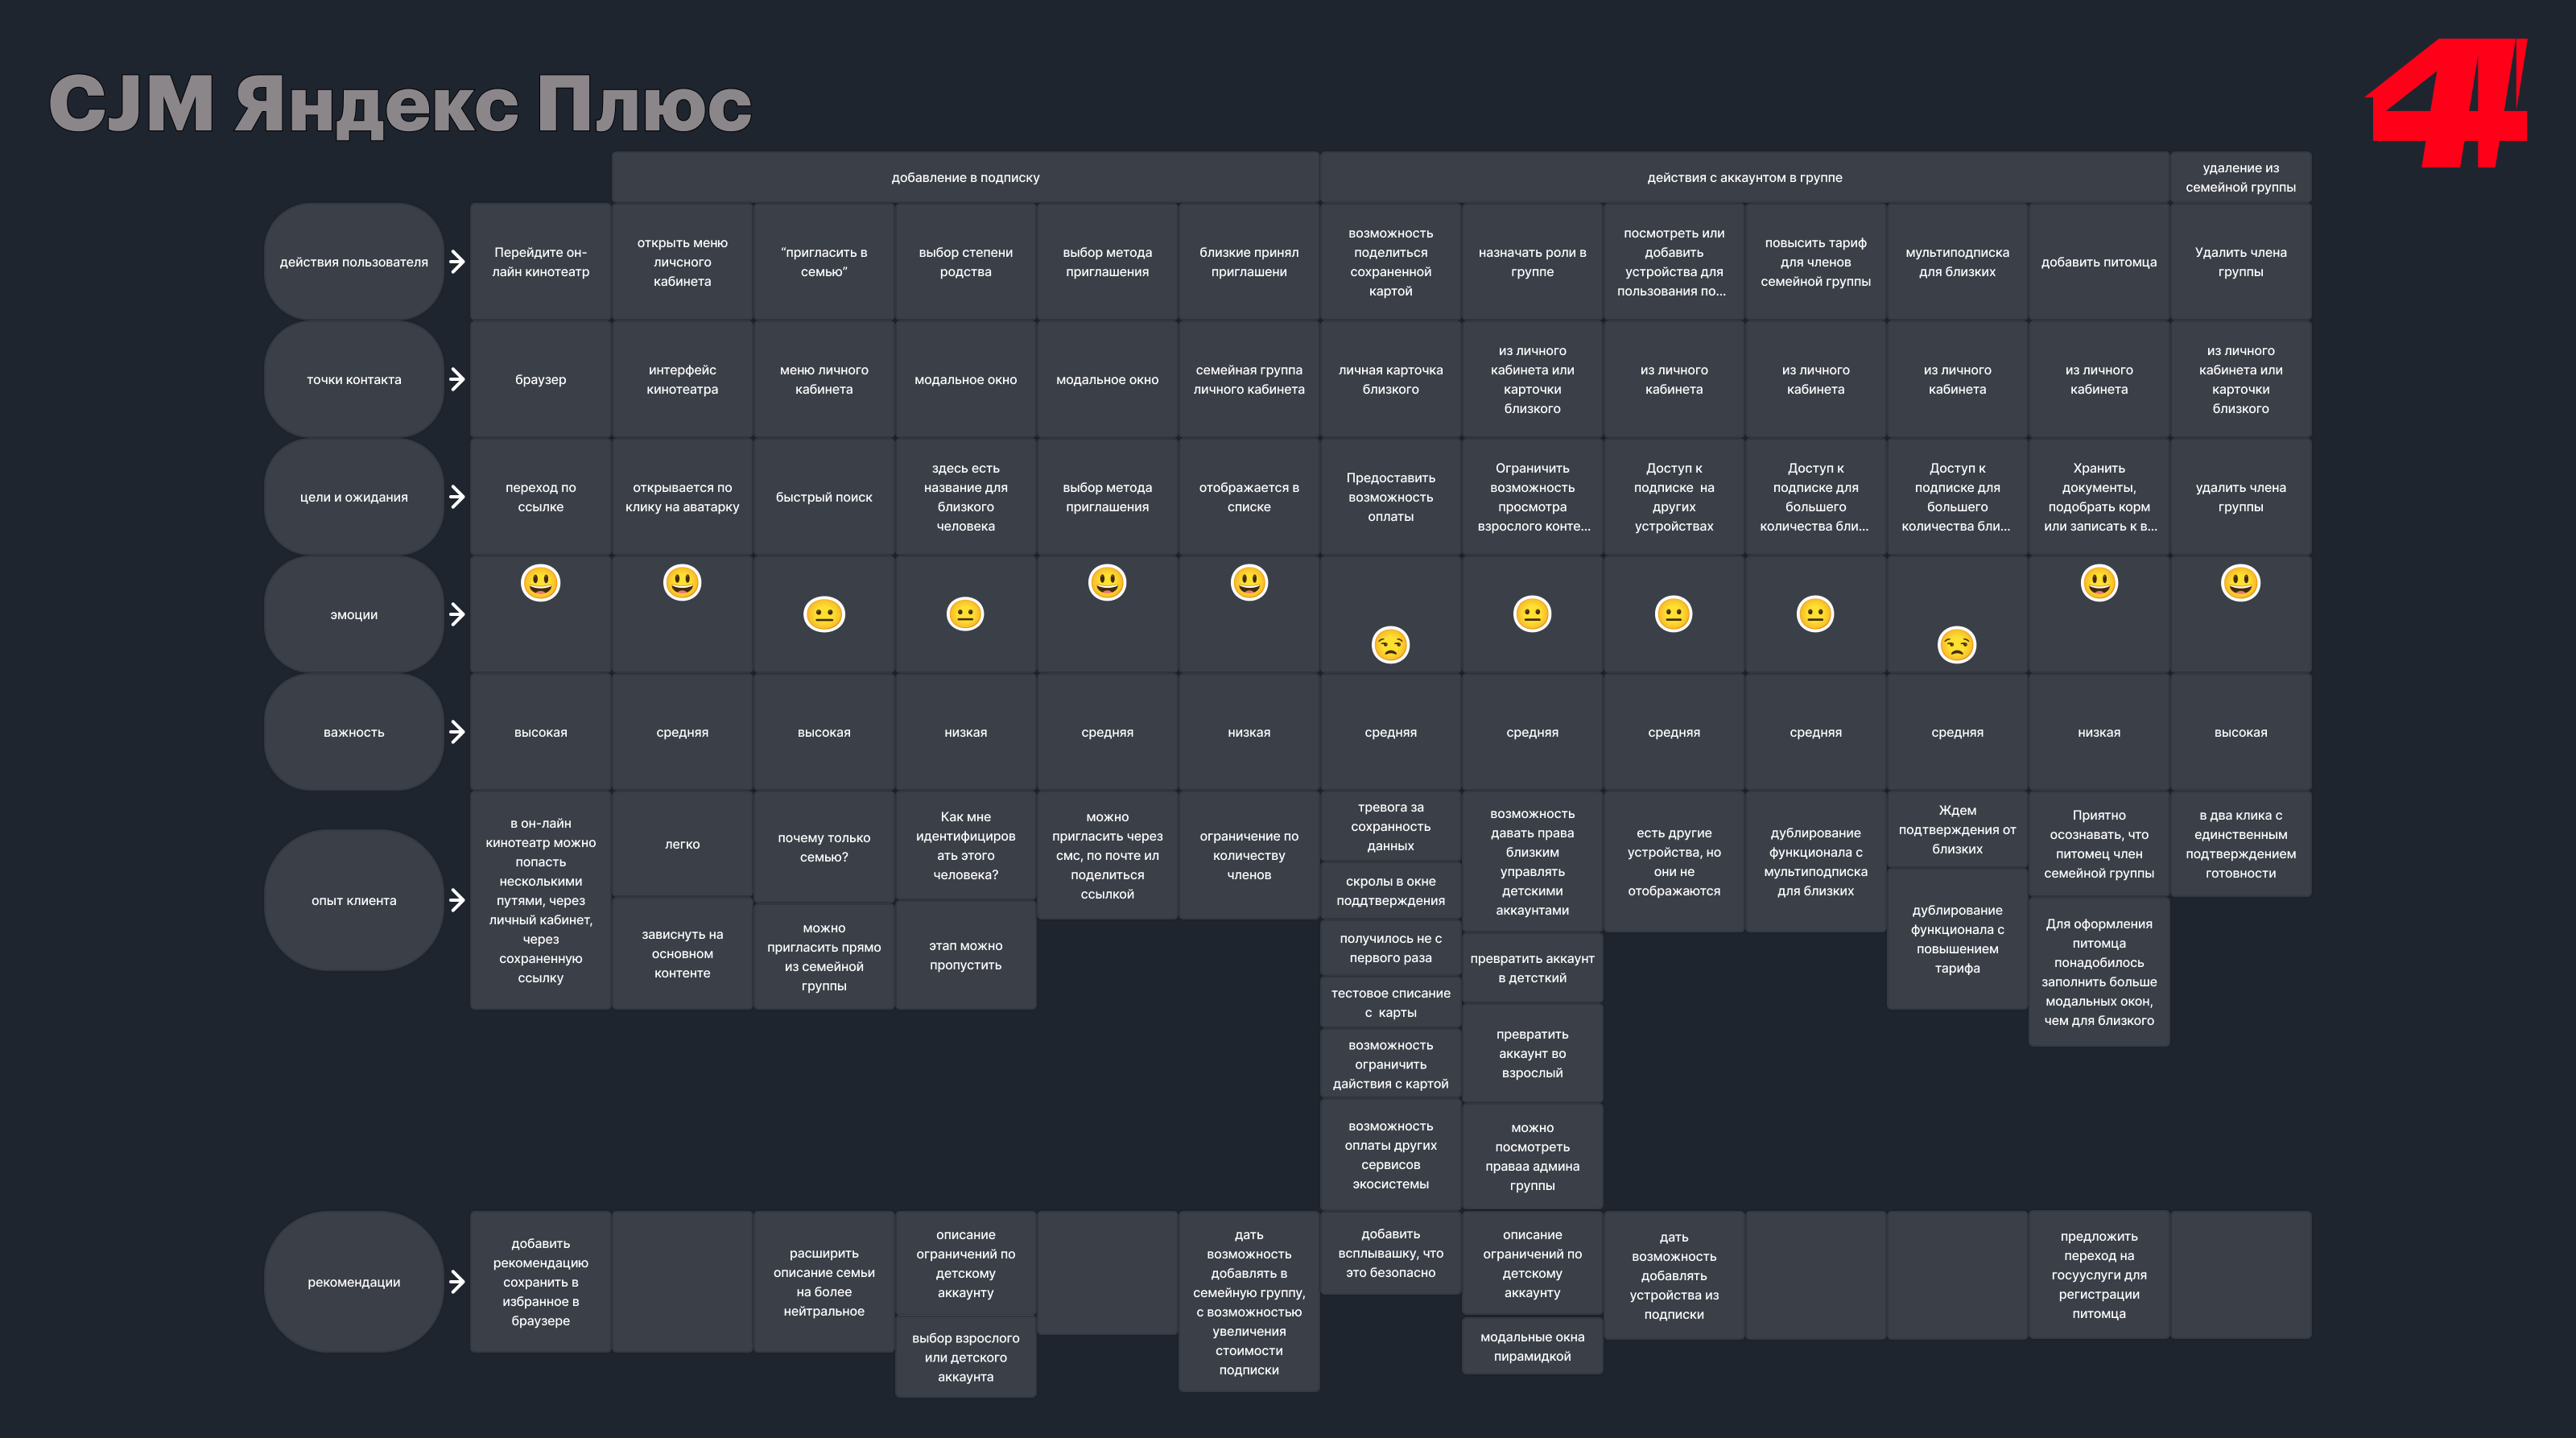Image resolution: width=2576 pixels, height=1438 pixels.
Task: Select 'ограничение по количеству членов' note
Action: [x=1249, y=855]
